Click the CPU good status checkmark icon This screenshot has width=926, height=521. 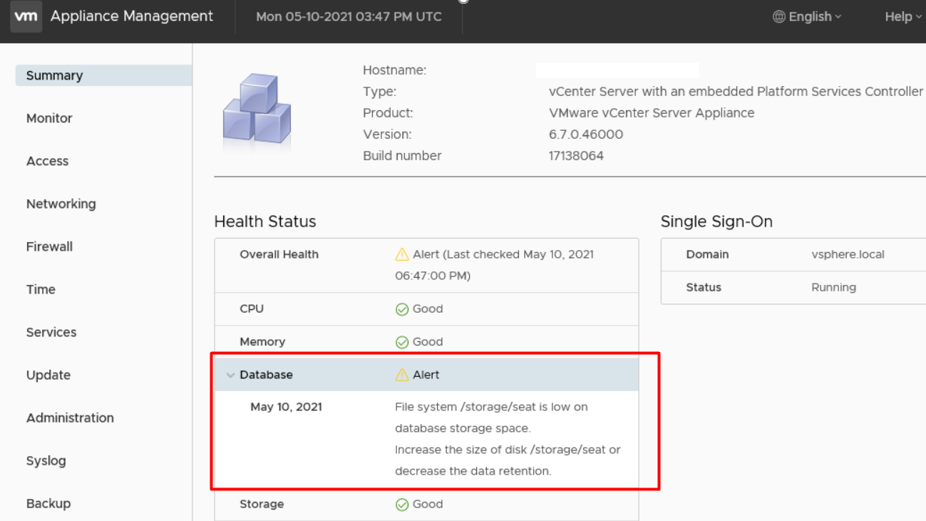point(402,309)
